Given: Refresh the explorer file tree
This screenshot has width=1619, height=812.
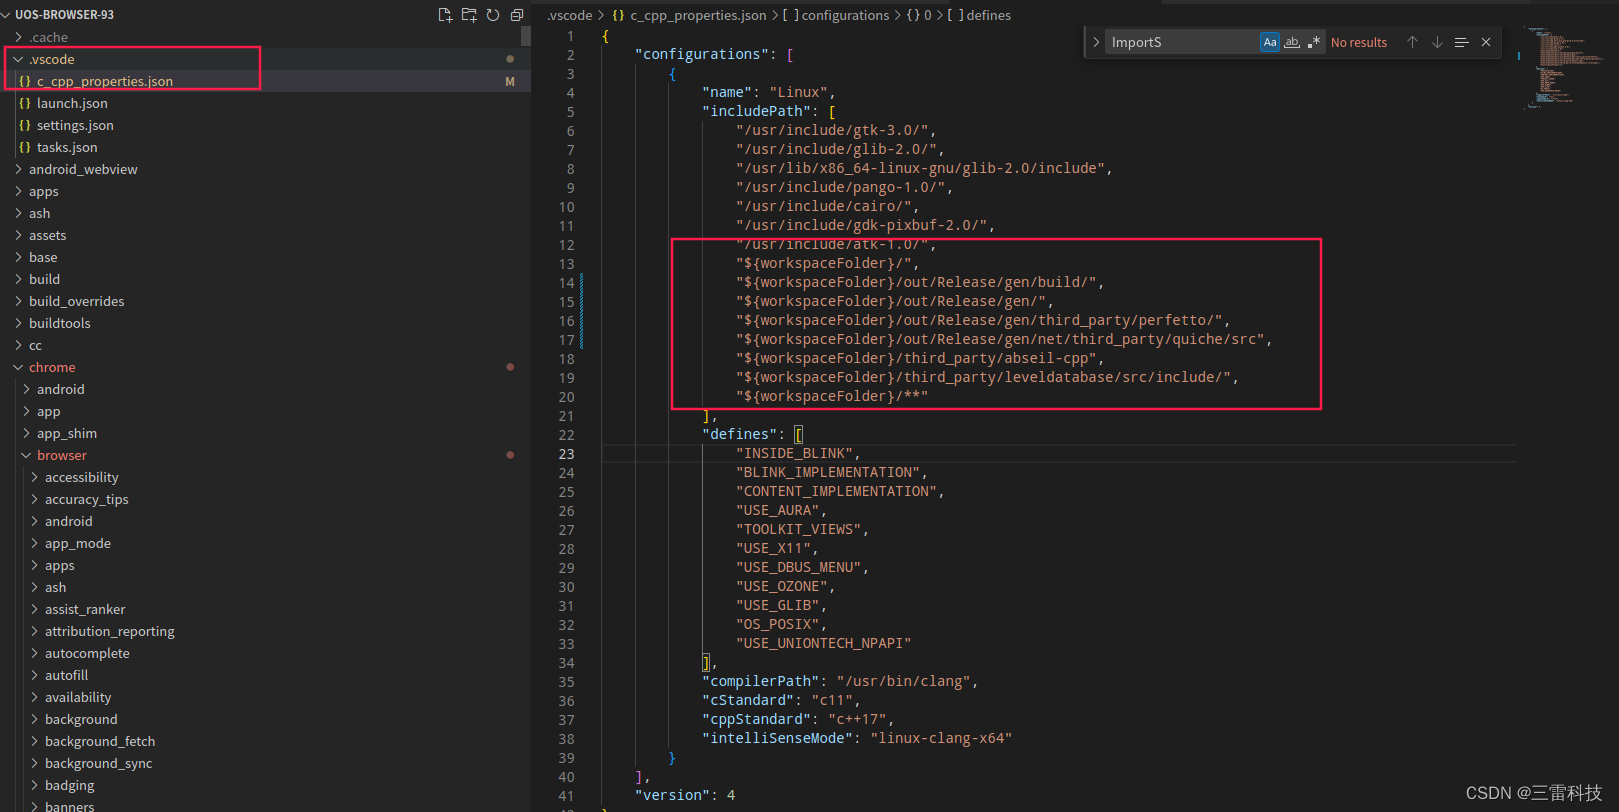Looking at the screenshot, I should point(493,15).
